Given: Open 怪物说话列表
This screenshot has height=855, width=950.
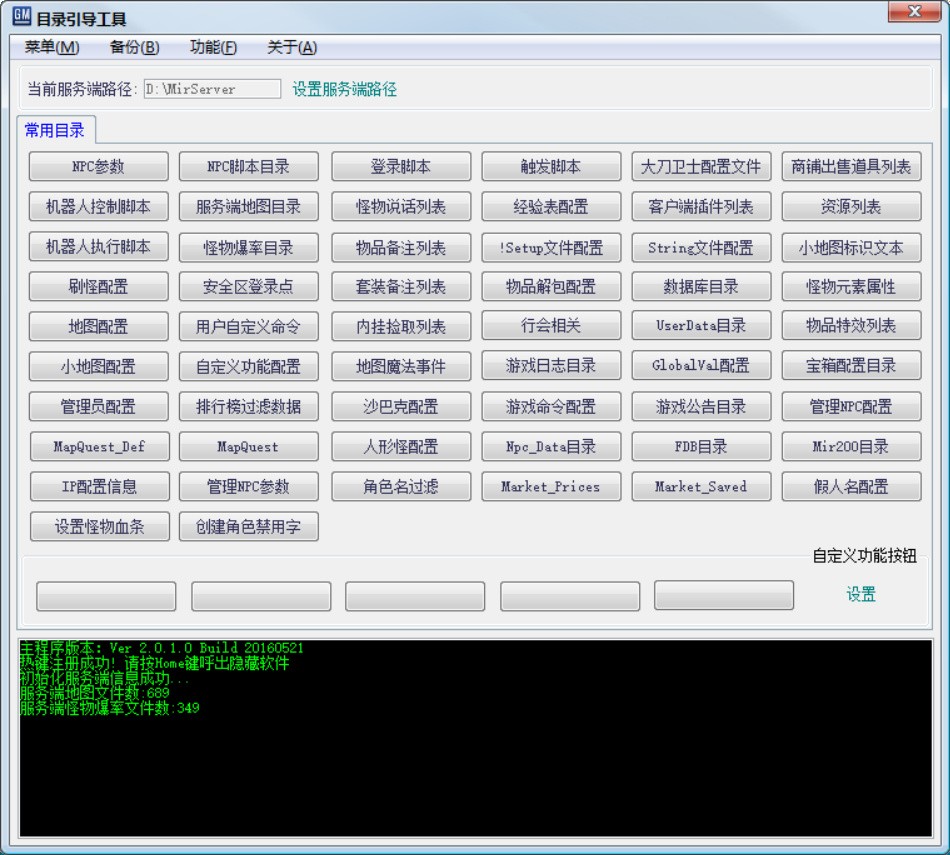Looking at the screenshot, I should pos(400,207).
